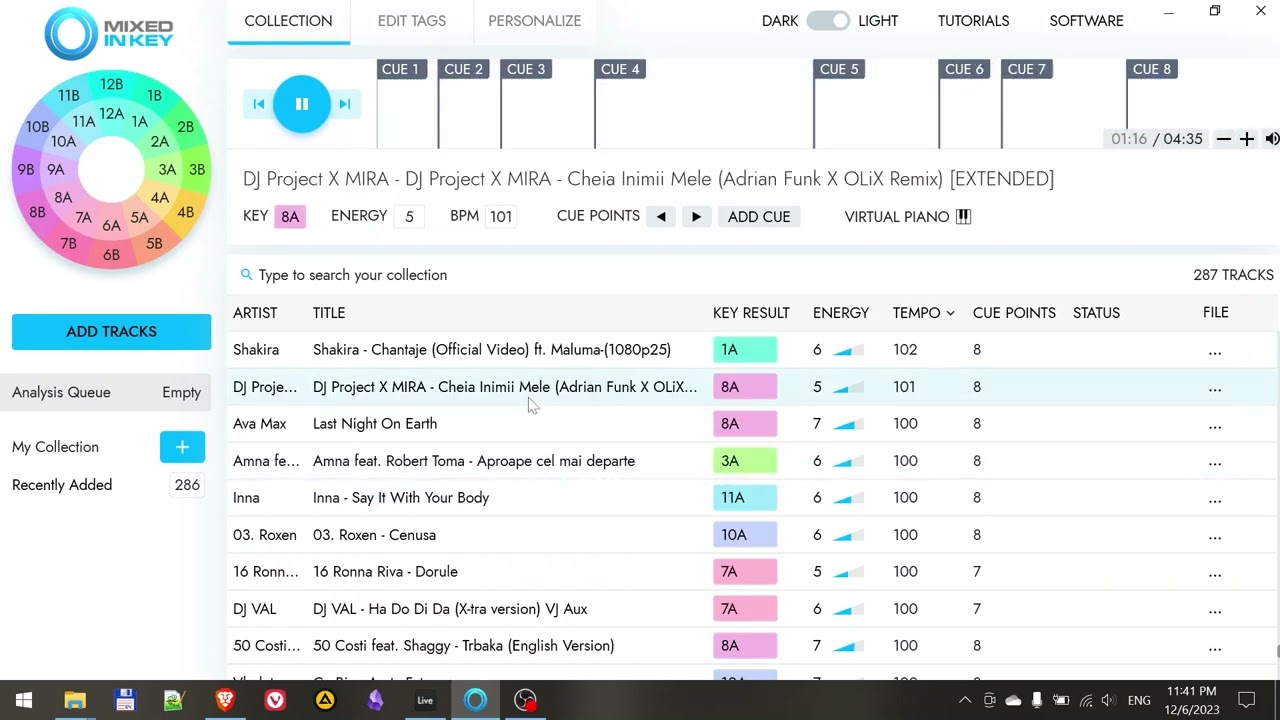
Task: Sort by the Title column header
Action: pos(329,313)
